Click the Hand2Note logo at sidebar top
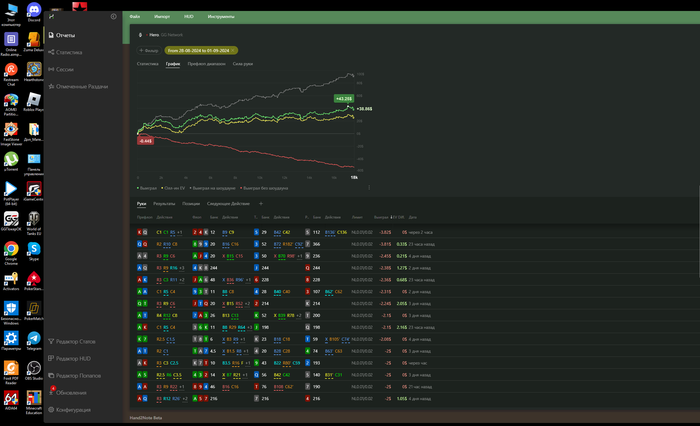The image size is (700, 426). coord(51,17)
